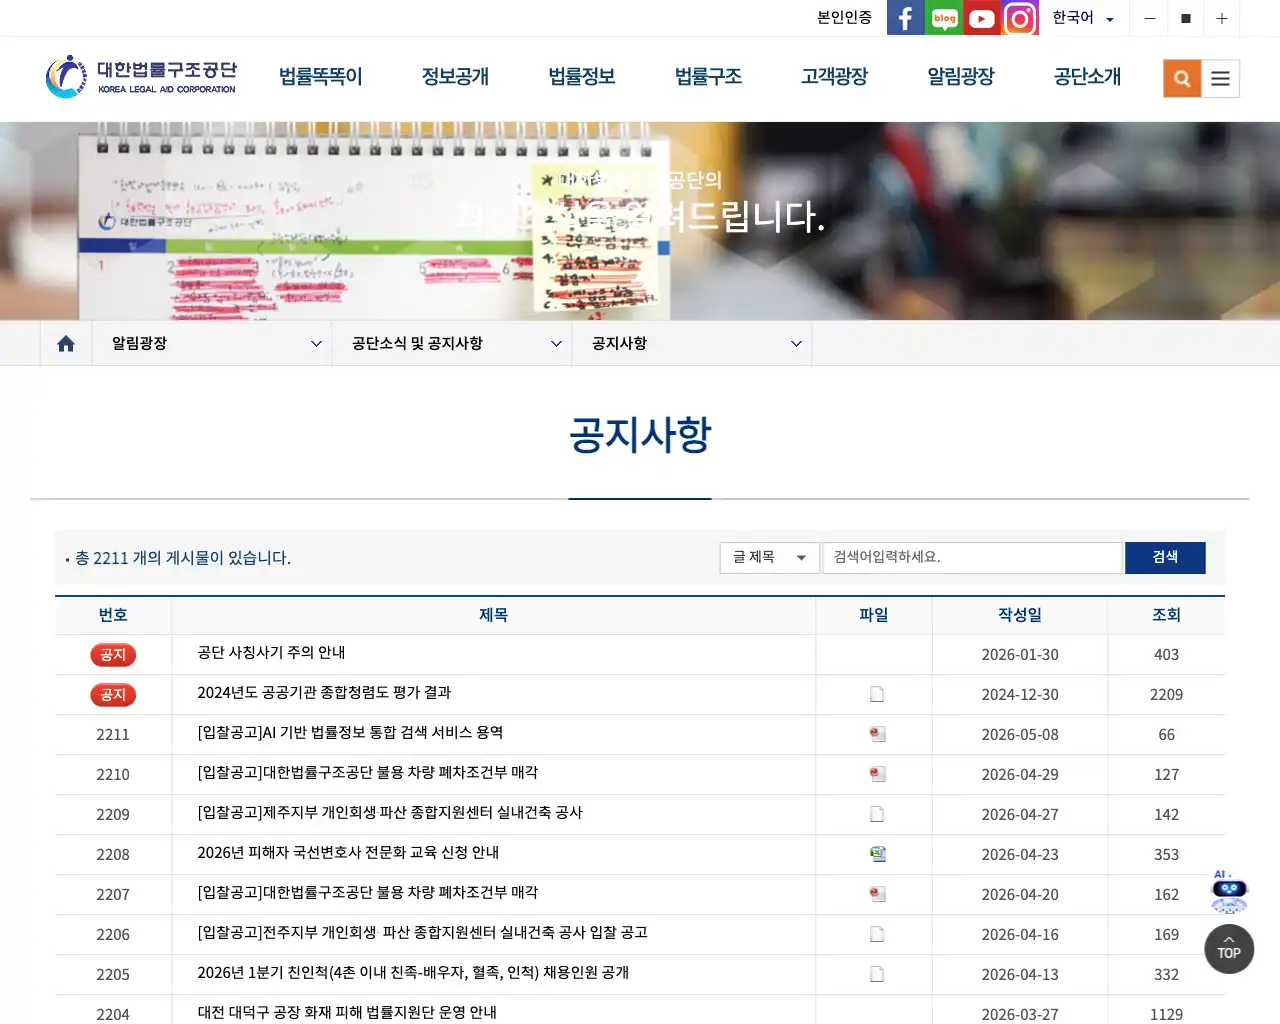Increase font size with plus icon
The image size is (1280, 1024).
pyautogui.click(x=1222, y=18)
